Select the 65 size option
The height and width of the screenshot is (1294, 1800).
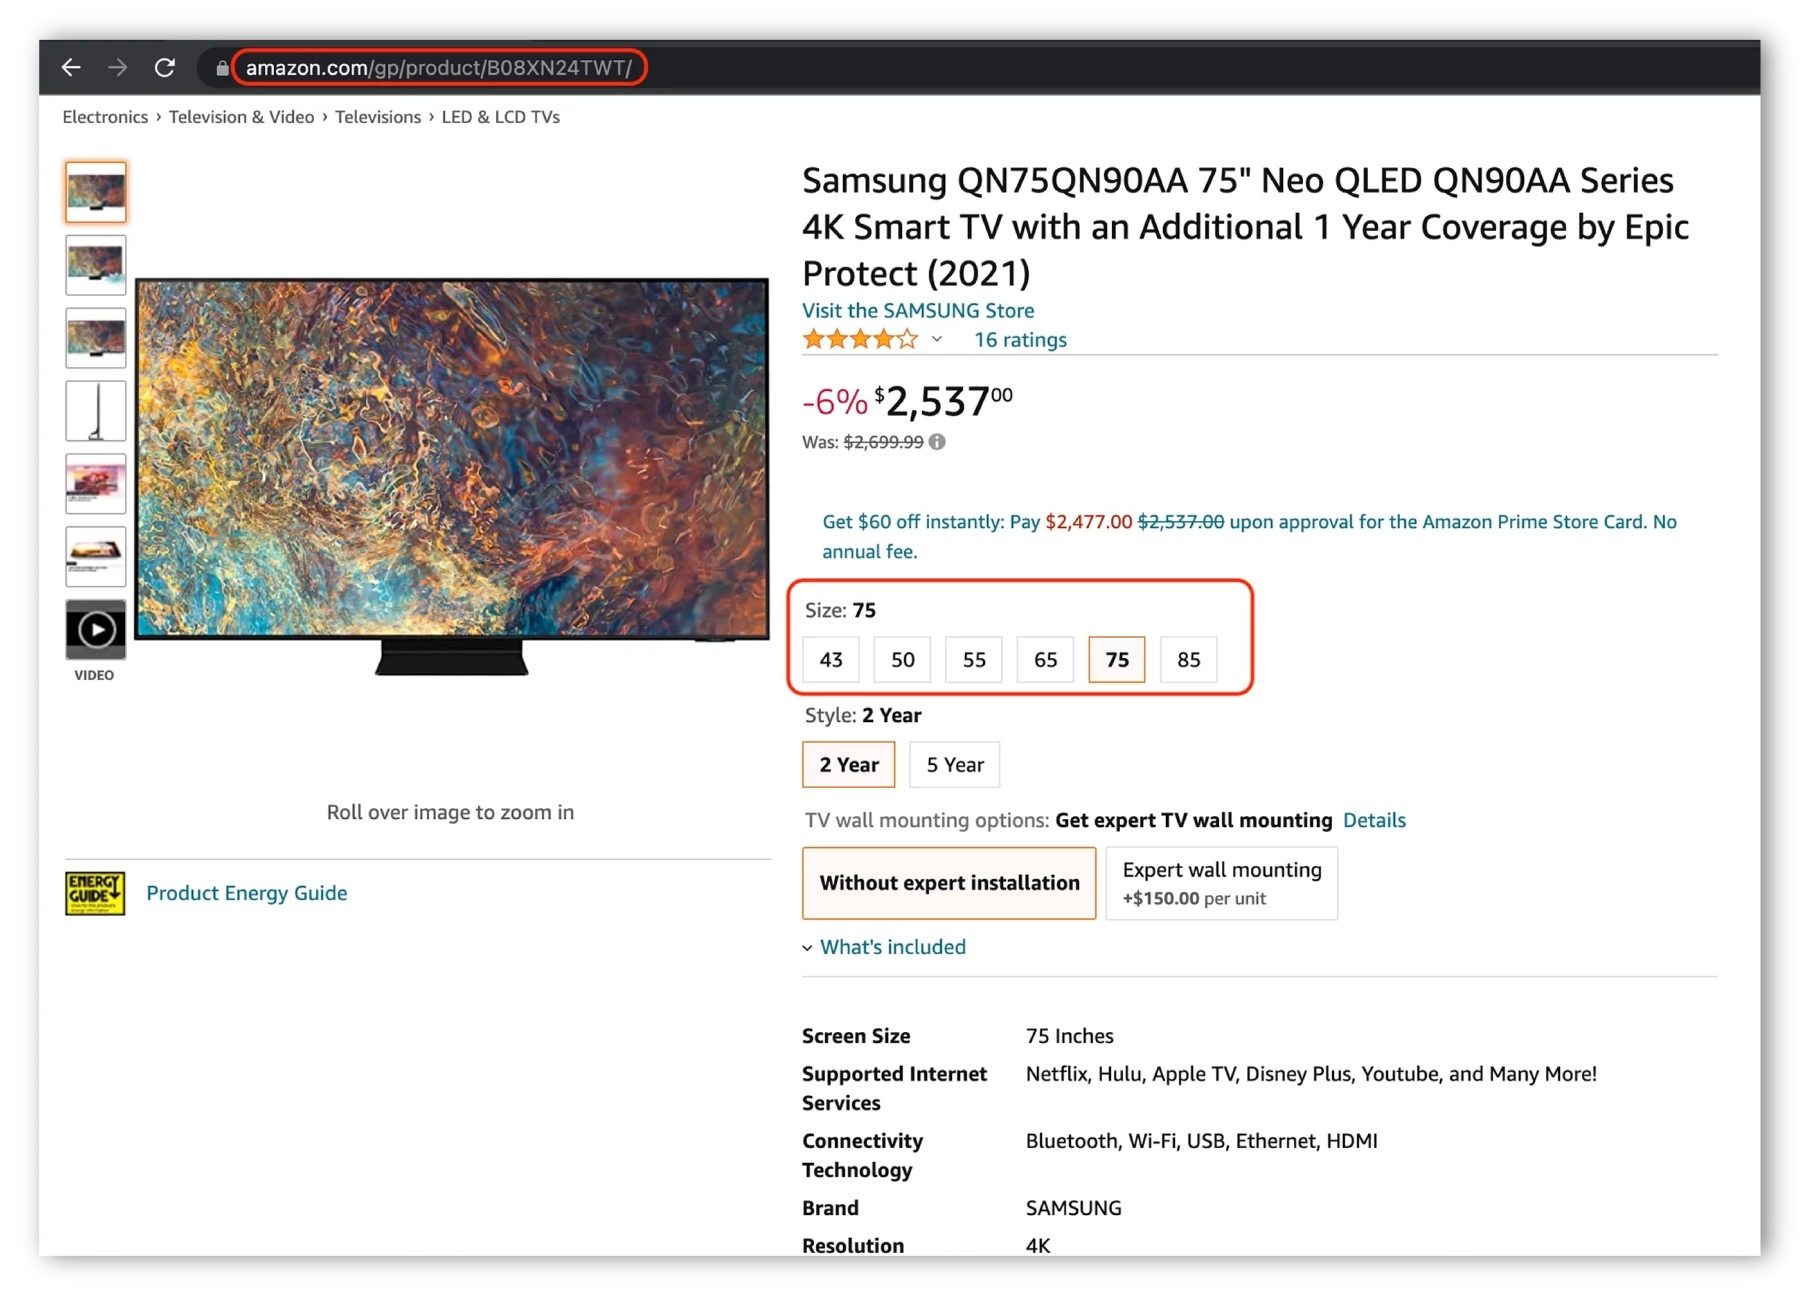tap(1045, 660)
